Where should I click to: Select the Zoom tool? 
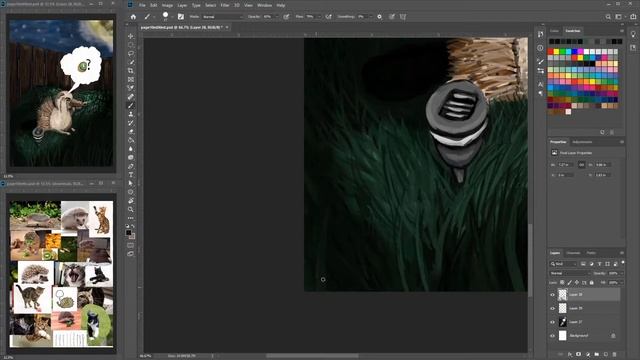[131, 209]
